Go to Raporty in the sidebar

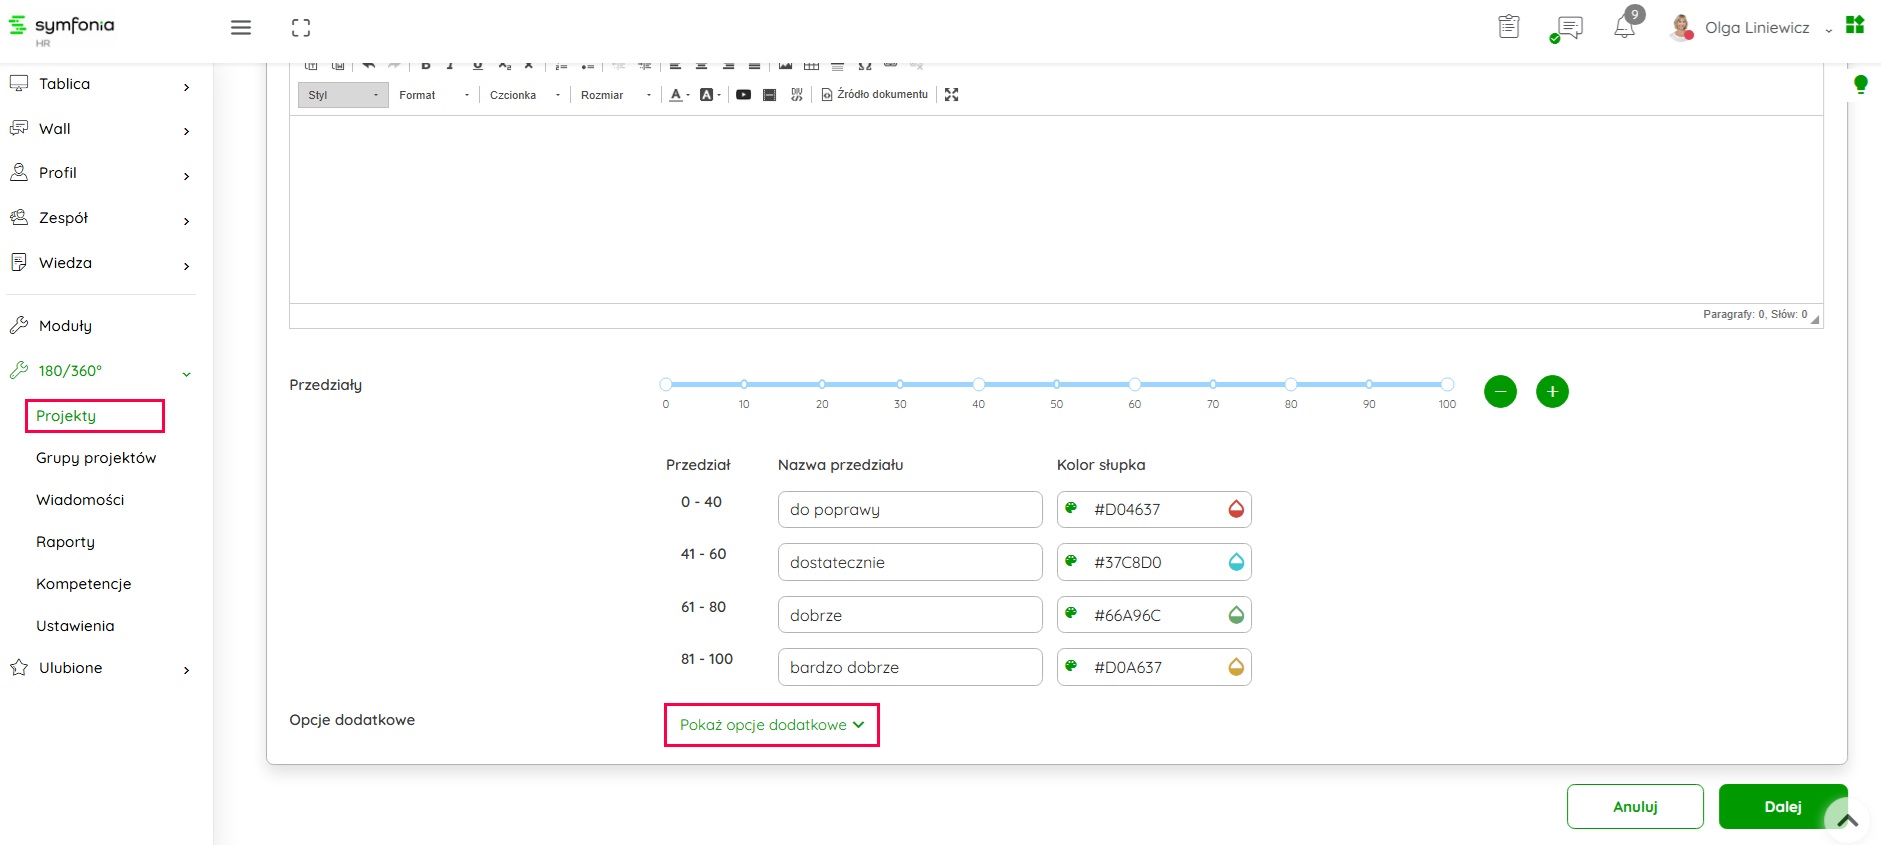pyautogui.click(x=66, y=542)
